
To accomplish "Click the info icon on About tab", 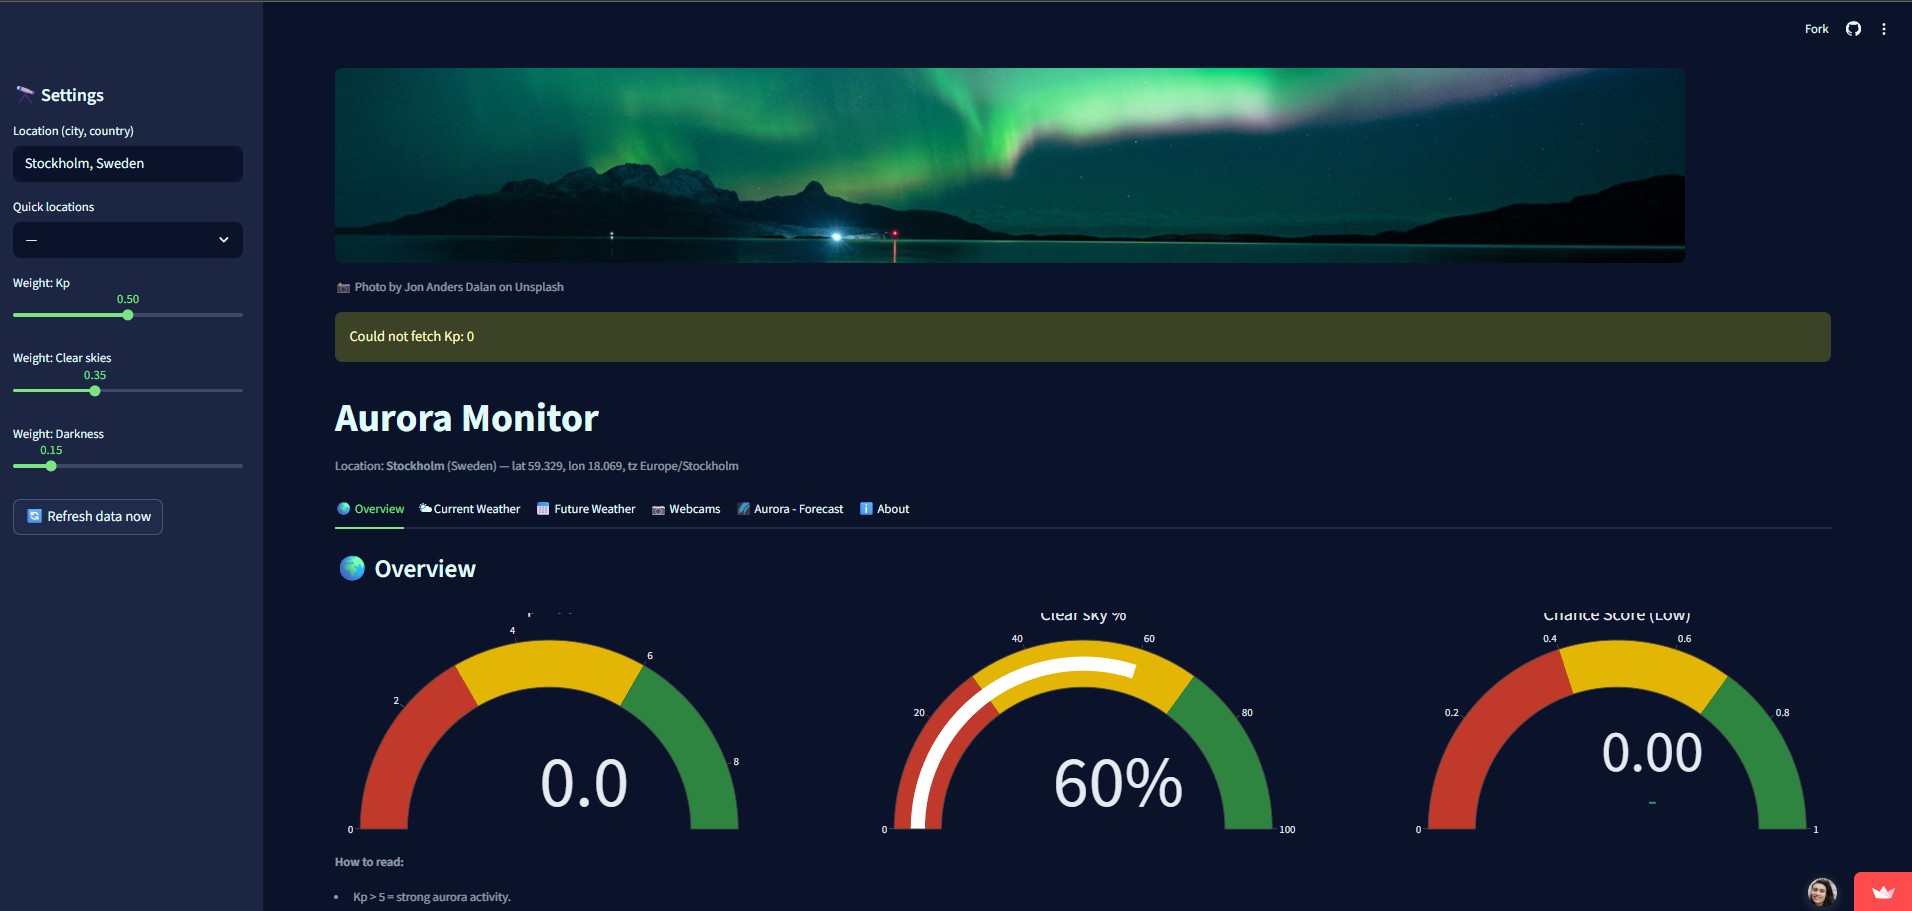I will (x=866, y=509).
